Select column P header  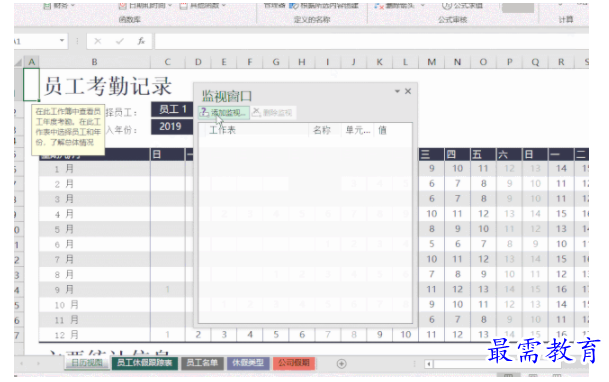click(x=509, y=62)
